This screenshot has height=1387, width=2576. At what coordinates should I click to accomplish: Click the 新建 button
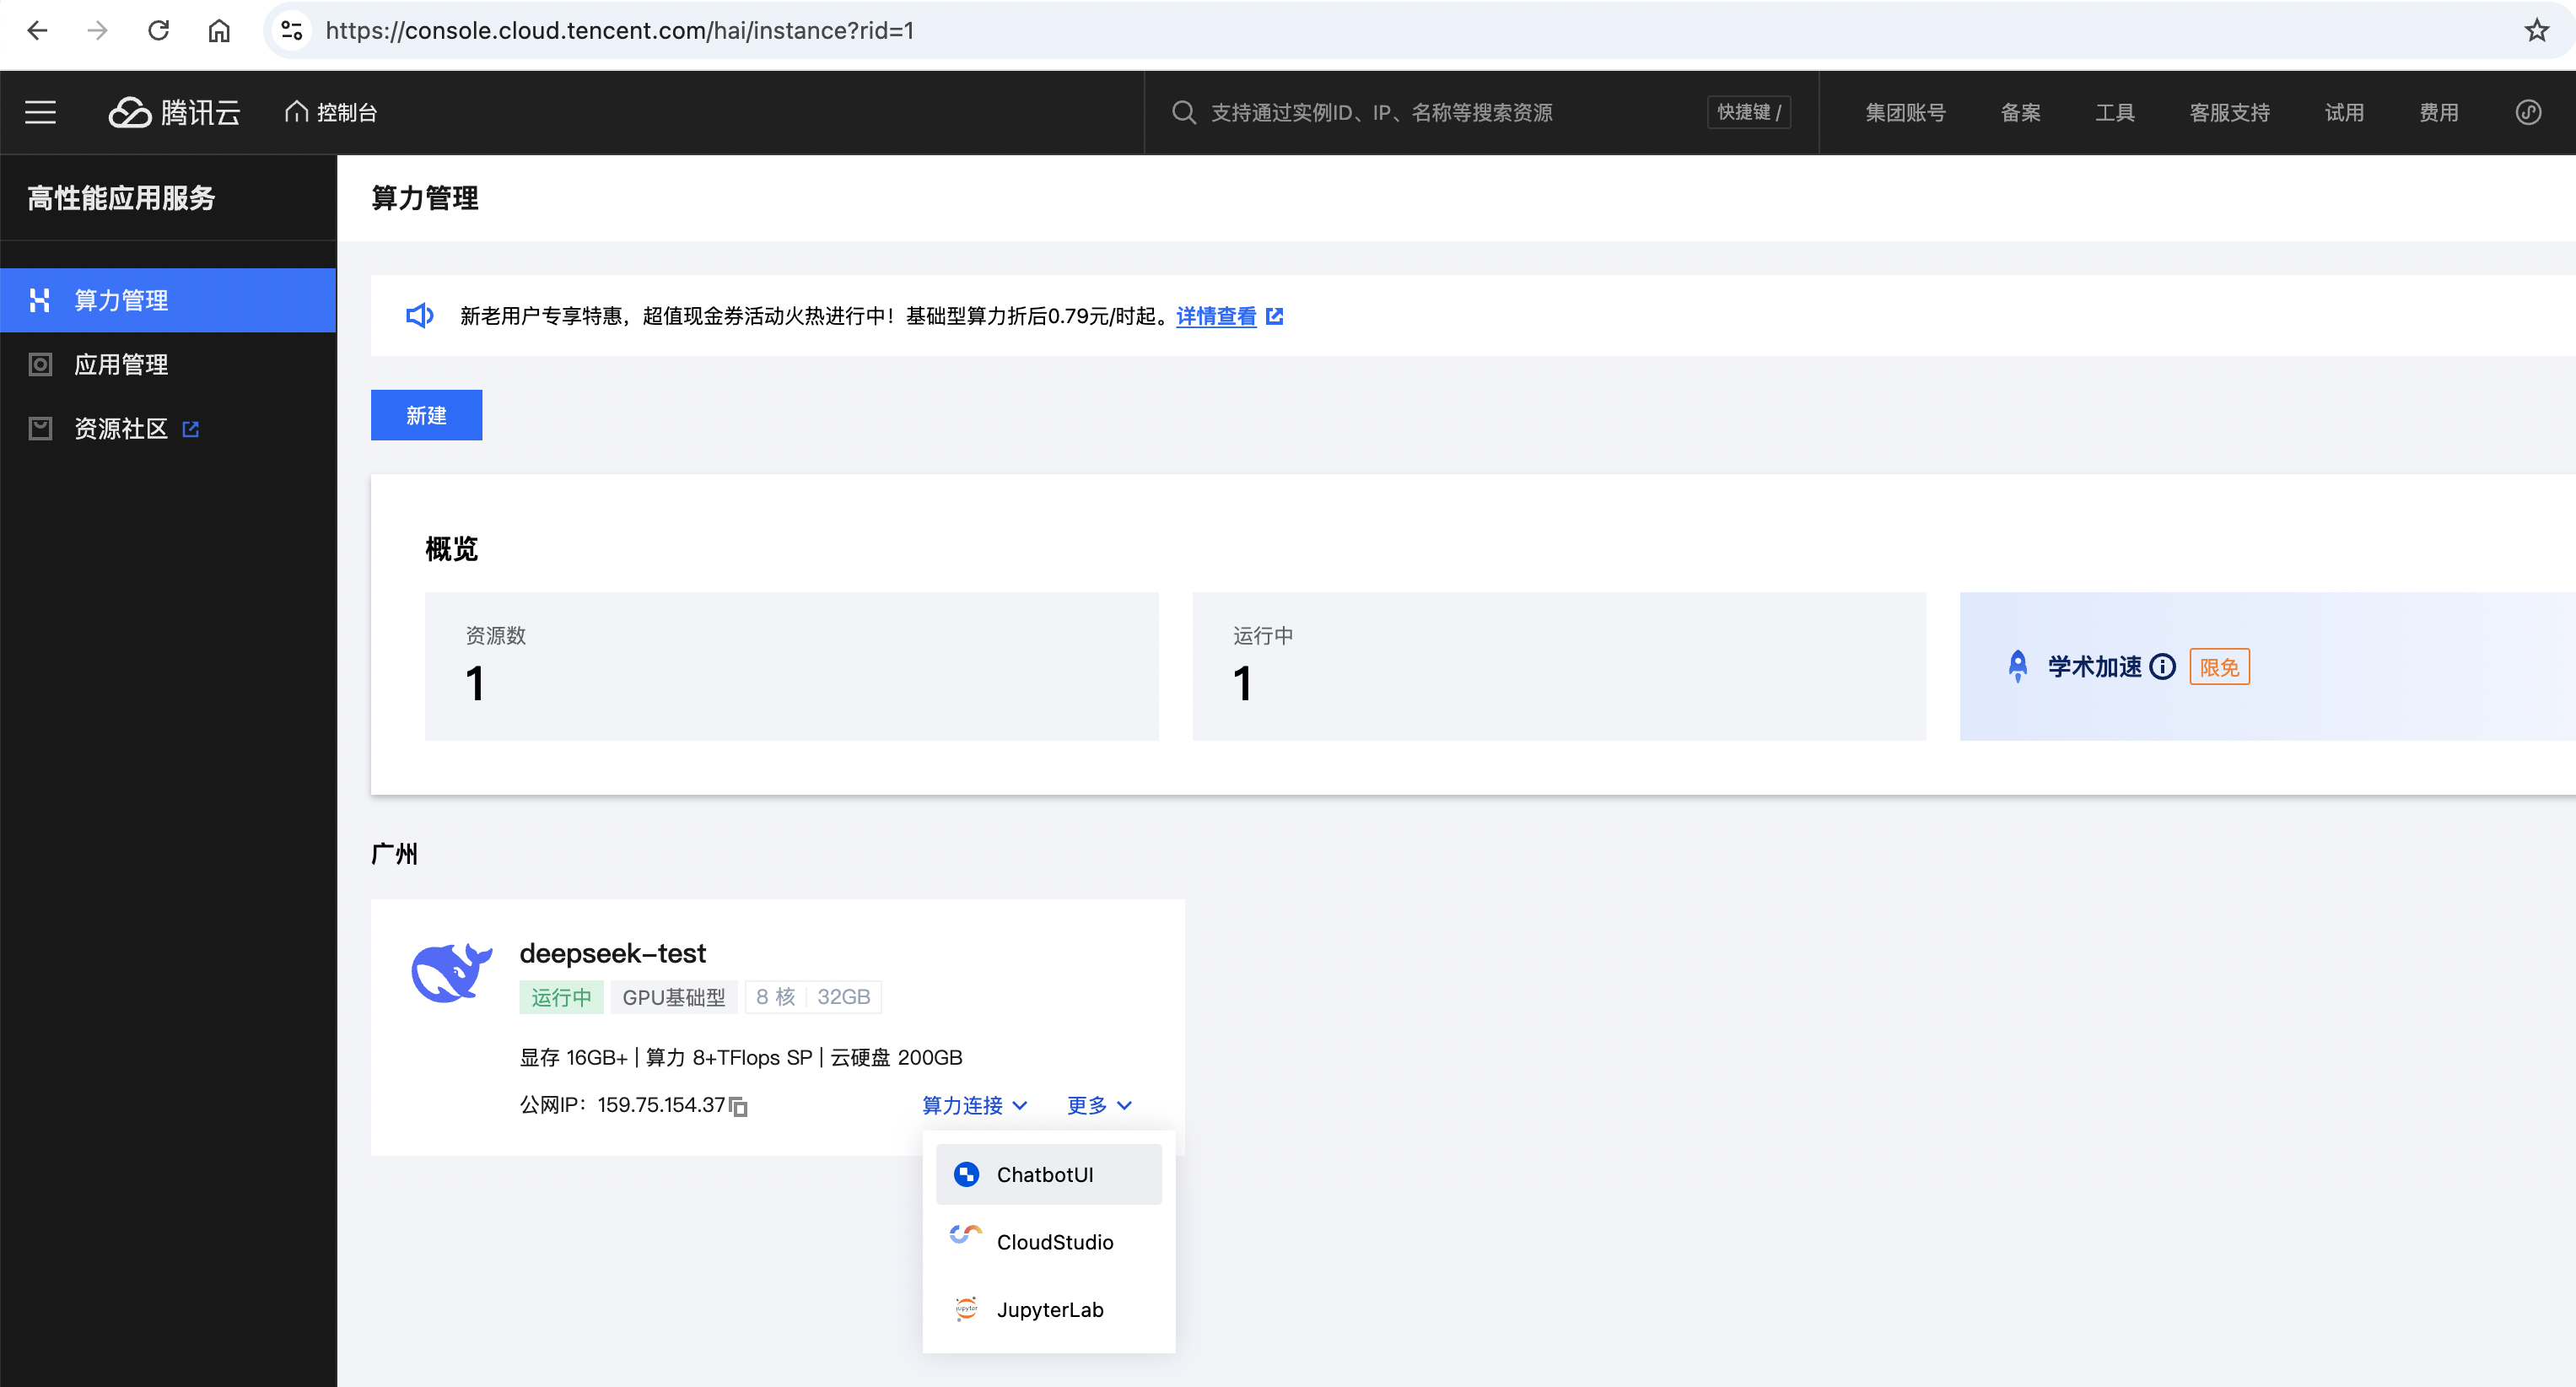(x=426, y=415)
